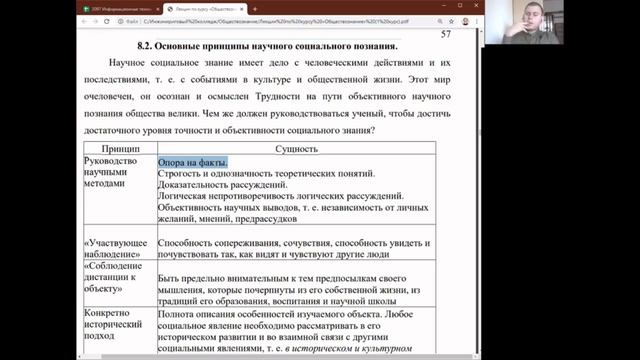640x360 pixels.
Task: Close the lecture PDF tab
Action: coord(242,9)
